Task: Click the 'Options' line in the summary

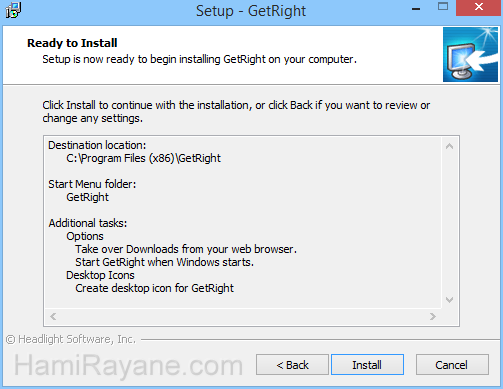Action: point(85,236)
